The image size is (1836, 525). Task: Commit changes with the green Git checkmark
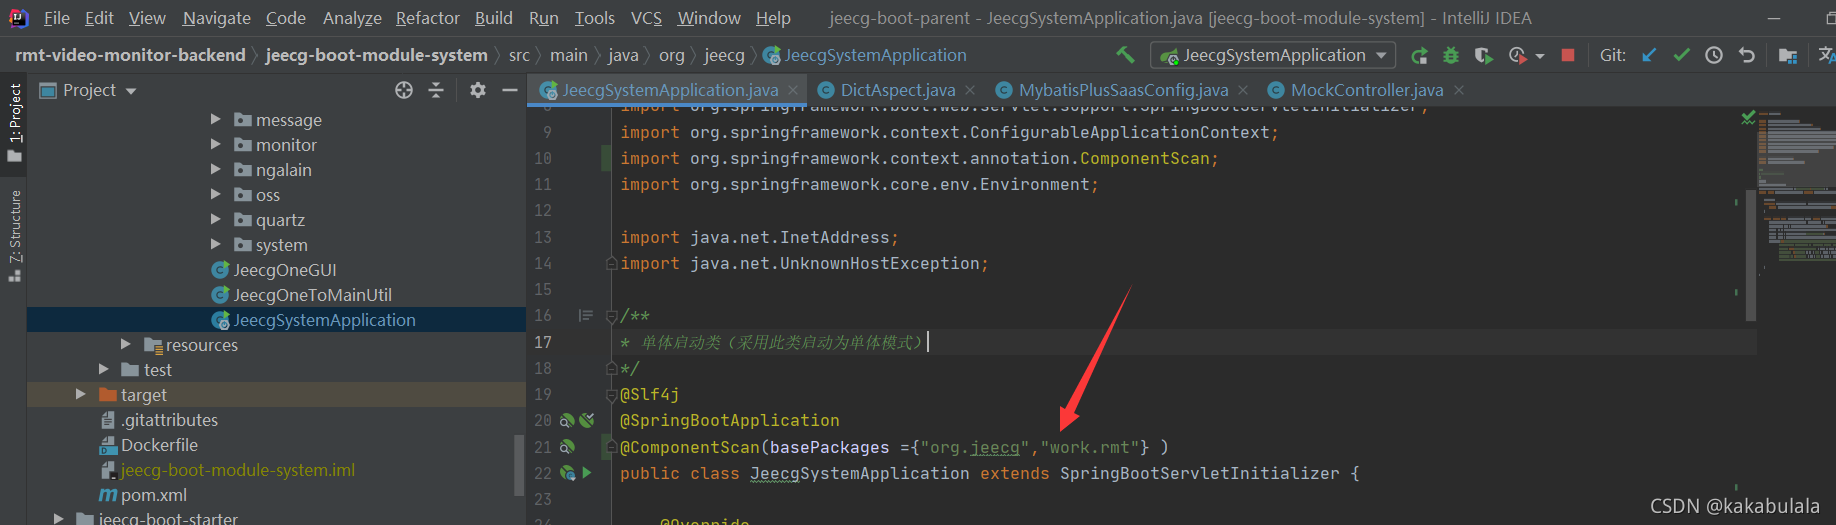click(x=1681, y=55)
